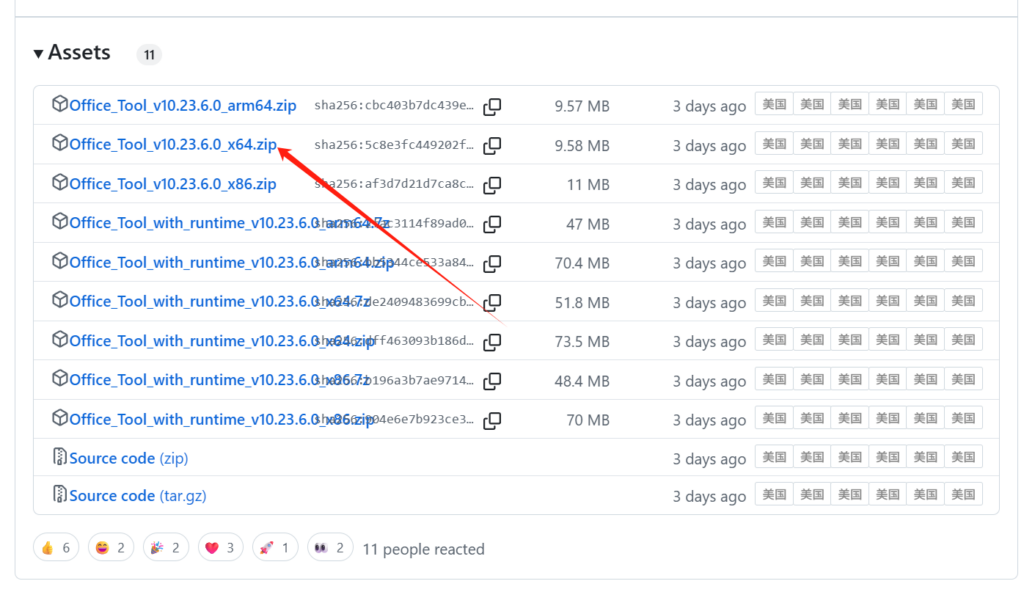Download the 73.5 MB with_runtime x64.zip file

[x=222, y=341]
